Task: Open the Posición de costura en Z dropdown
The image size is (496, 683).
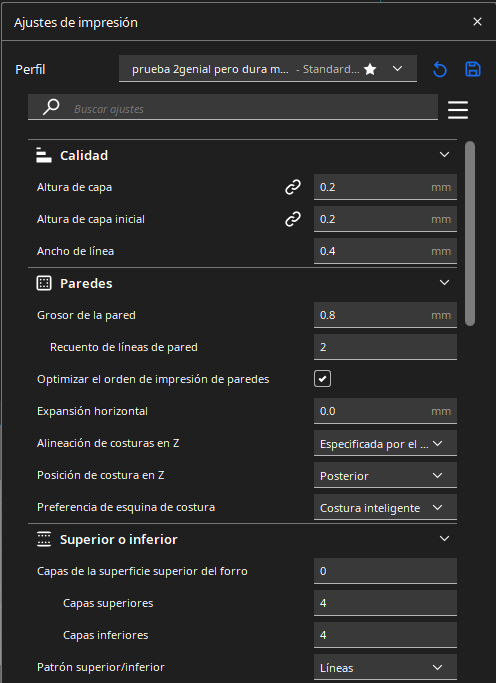Action: 385,476
